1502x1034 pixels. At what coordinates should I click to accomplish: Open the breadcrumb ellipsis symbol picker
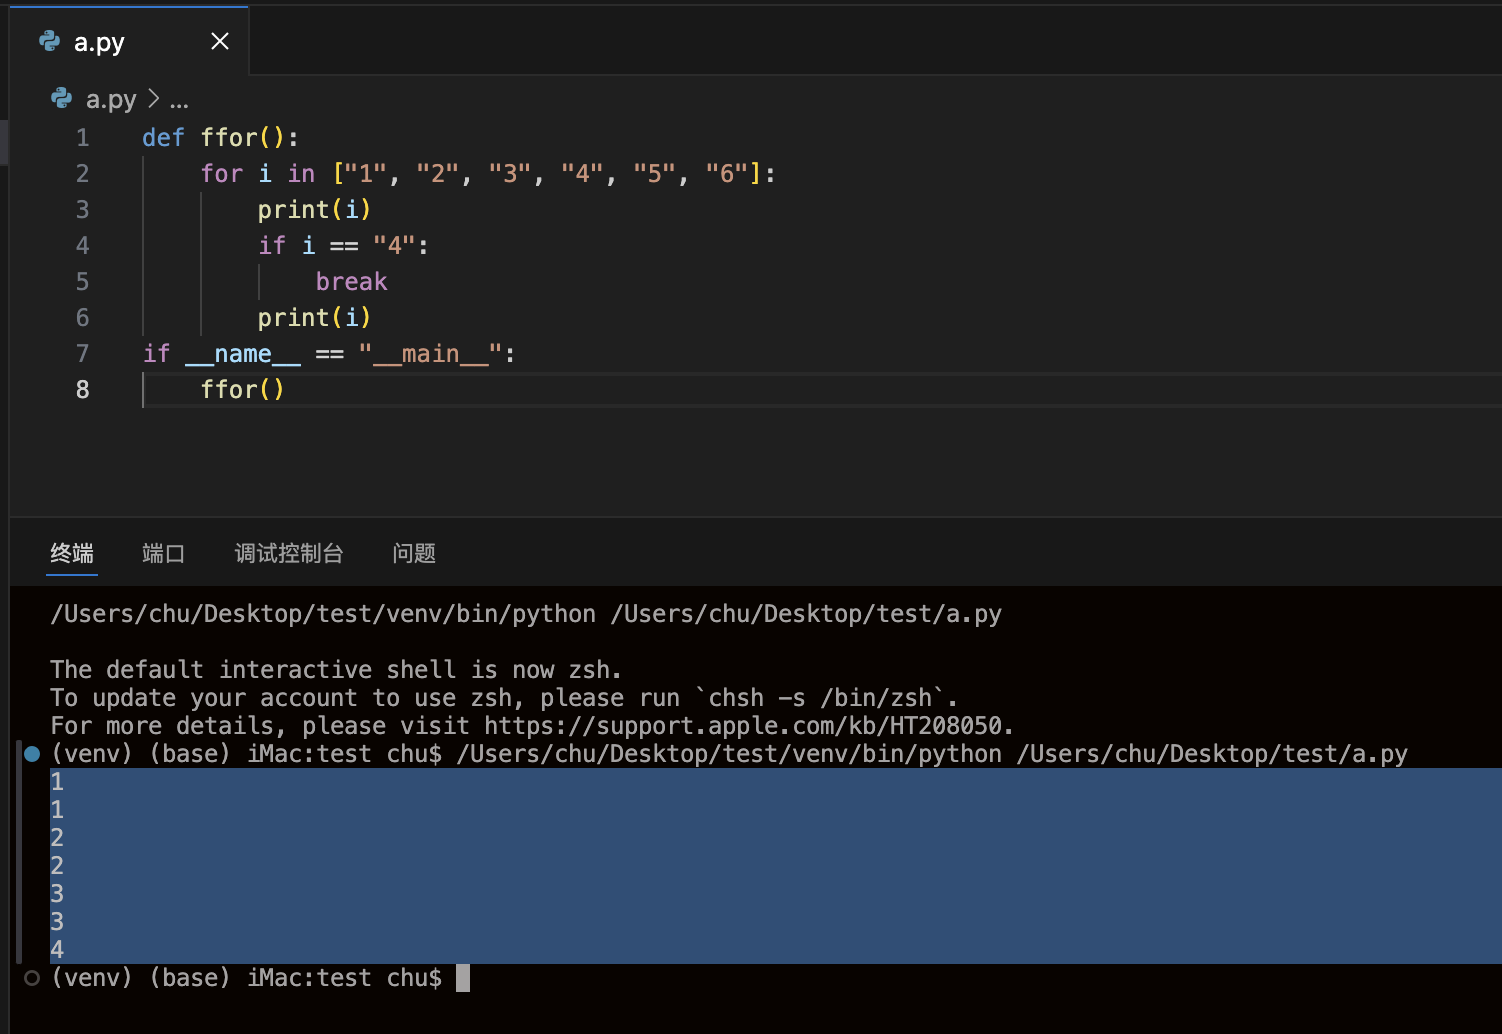[x=179, y=100]
